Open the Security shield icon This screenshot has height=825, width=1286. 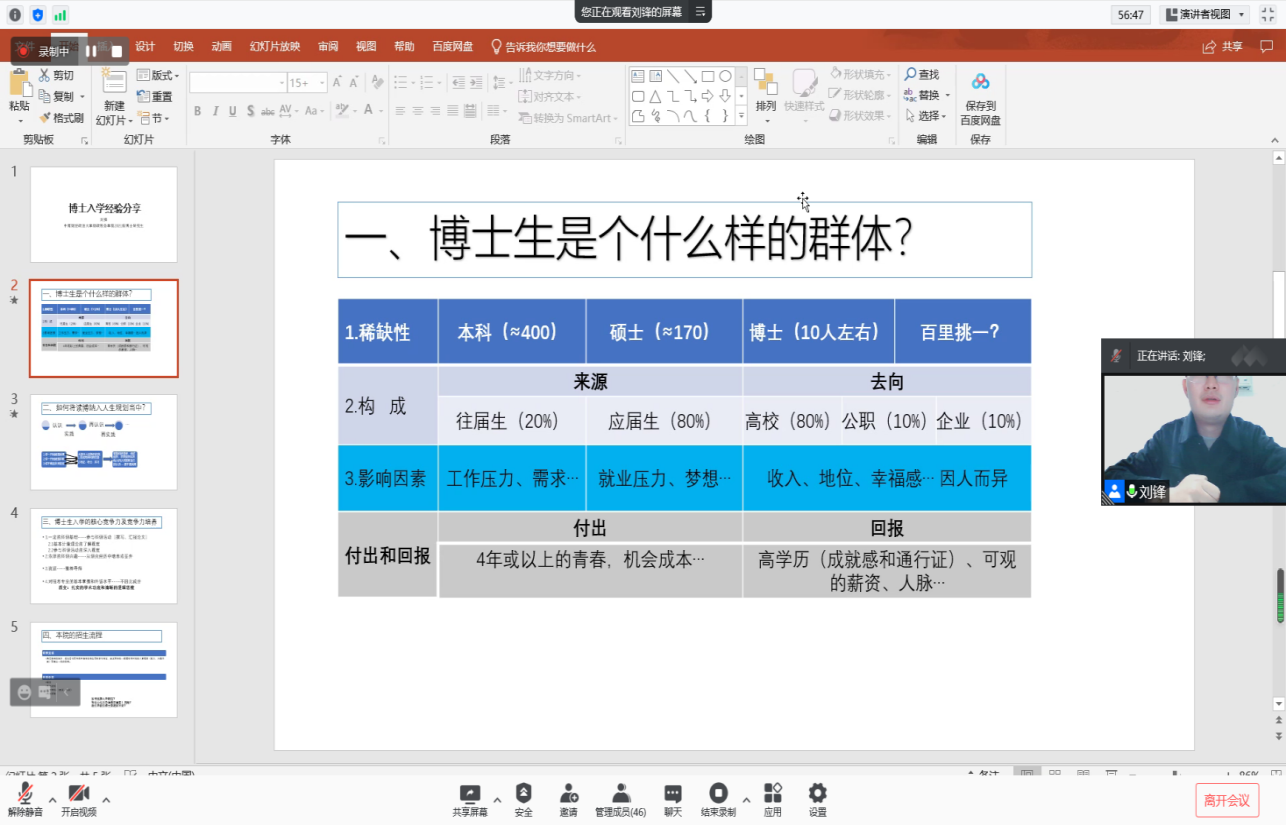click(523, 794)
